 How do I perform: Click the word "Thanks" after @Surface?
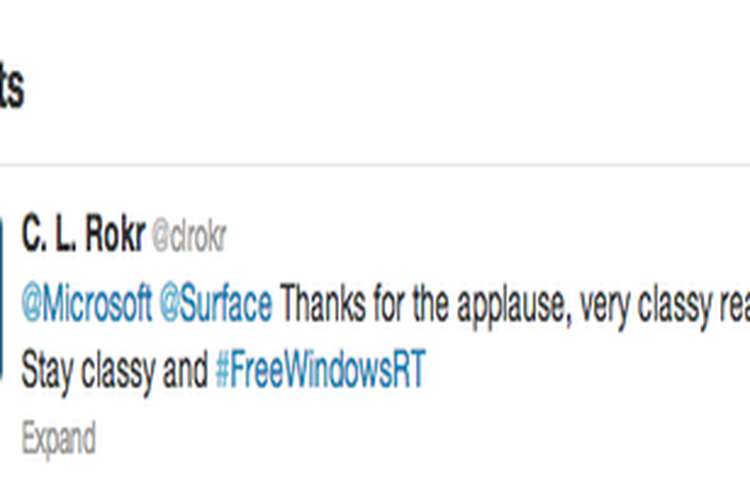[323, 303]
